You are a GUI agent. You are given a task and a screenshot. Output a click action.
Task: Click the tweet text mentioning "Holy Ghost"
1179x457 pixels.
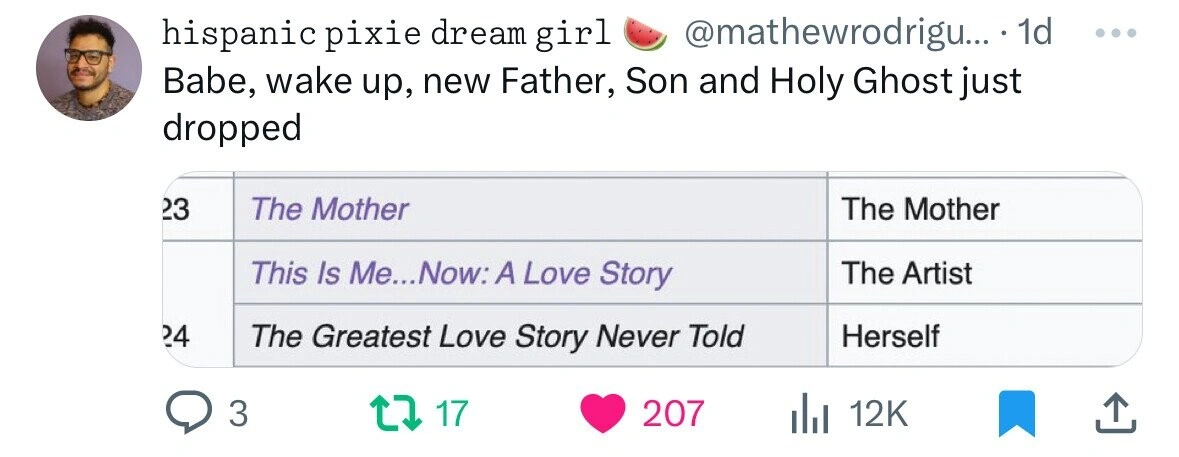pyautogui.click(x=590, y=81)
